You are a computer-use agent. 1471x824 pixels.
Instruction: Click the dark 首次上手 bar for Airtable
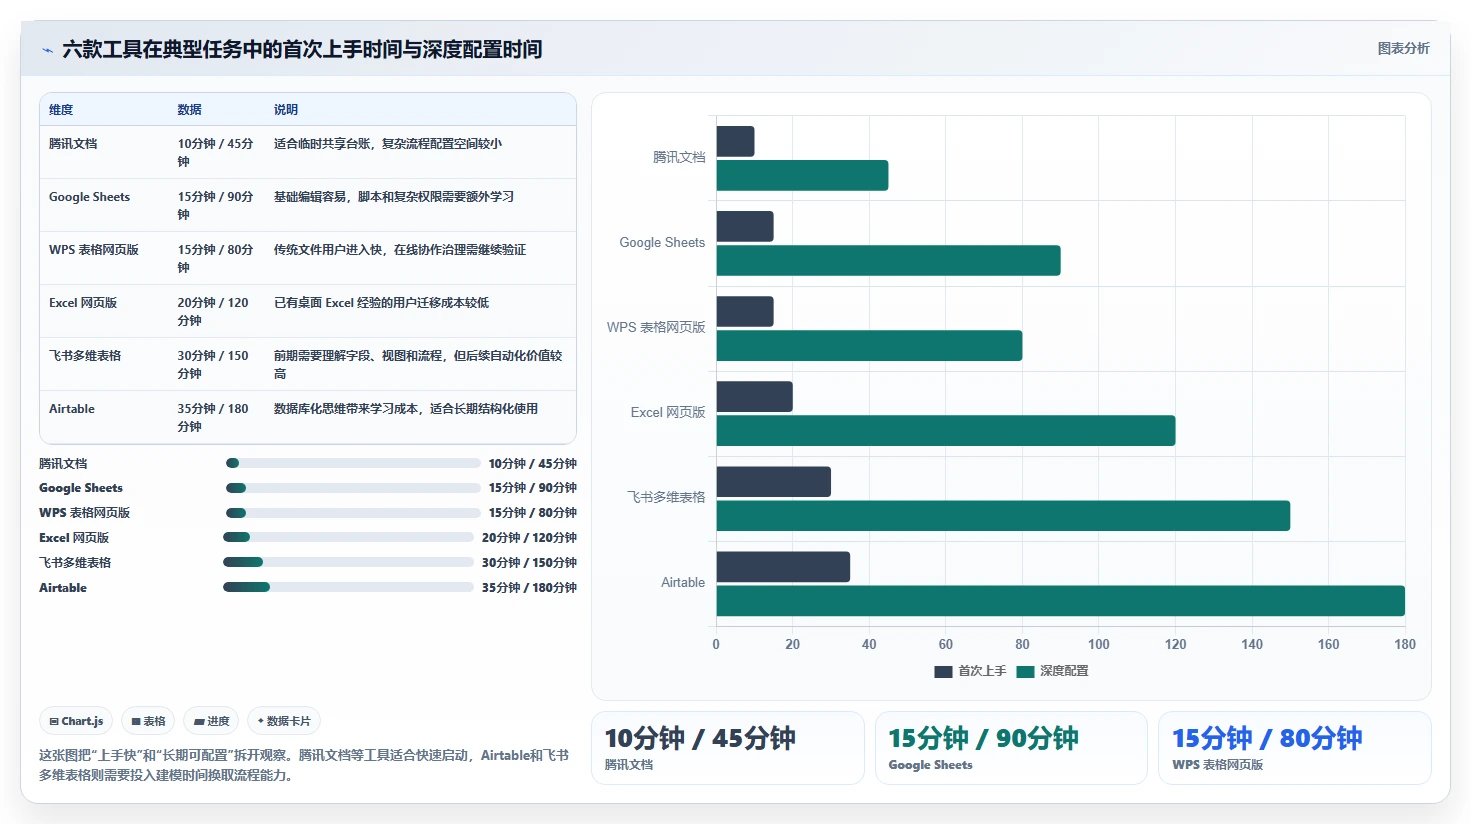783,566
